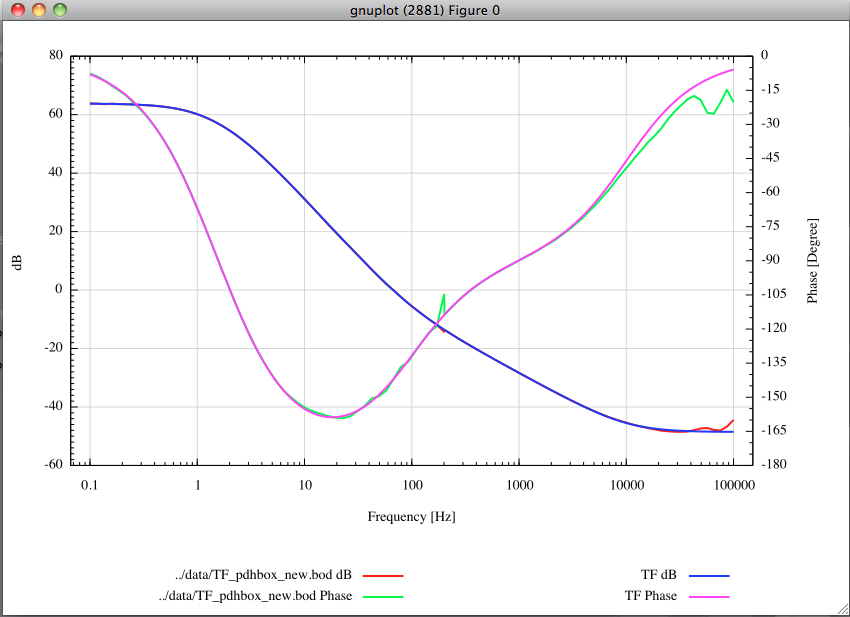The height and width of the screenshot is (617, 850).
Task: Toggle the TF Phase legend label
Action: [x=651, y=596]
